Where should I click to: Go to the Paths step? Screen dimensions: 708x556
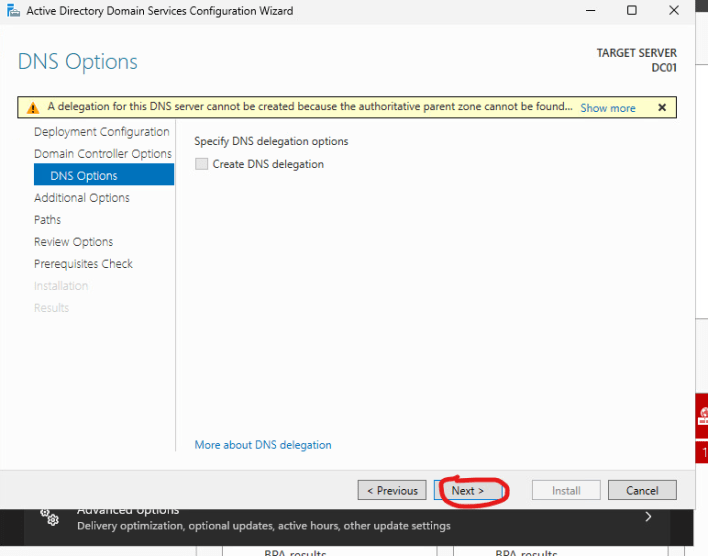click(x=47, y=220)
